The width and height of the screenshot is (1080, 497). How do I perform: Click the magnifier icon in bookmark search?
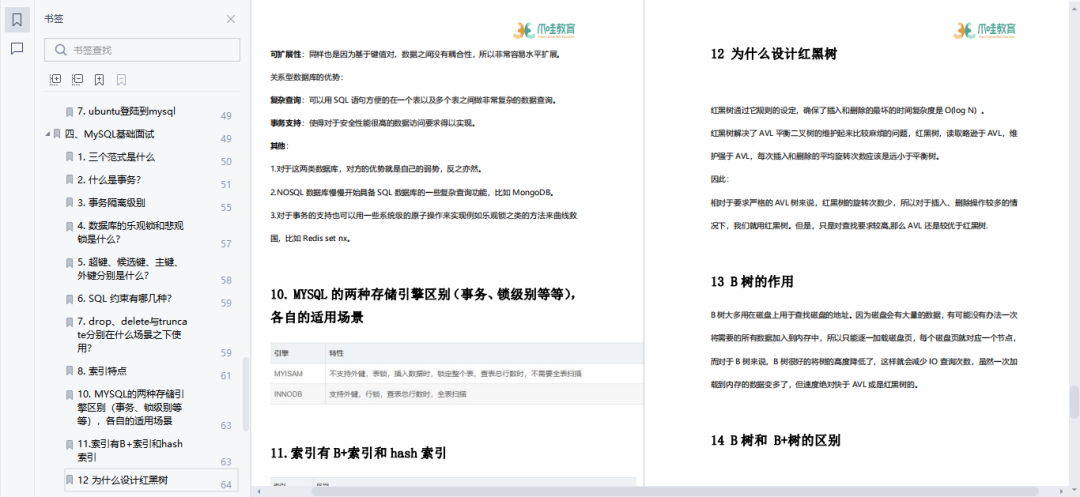[61, 50]
